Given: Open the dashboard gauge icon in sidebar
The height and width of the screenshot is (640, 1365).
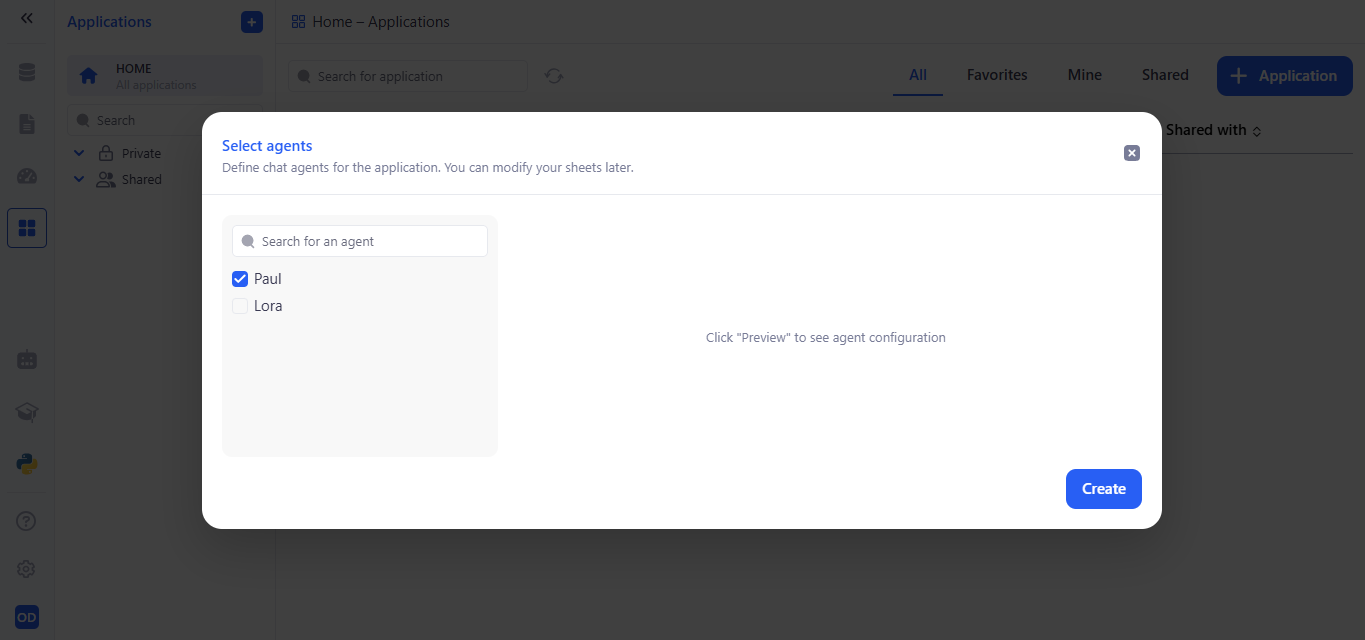Looking at the screenshot, I should pos(27,177).
